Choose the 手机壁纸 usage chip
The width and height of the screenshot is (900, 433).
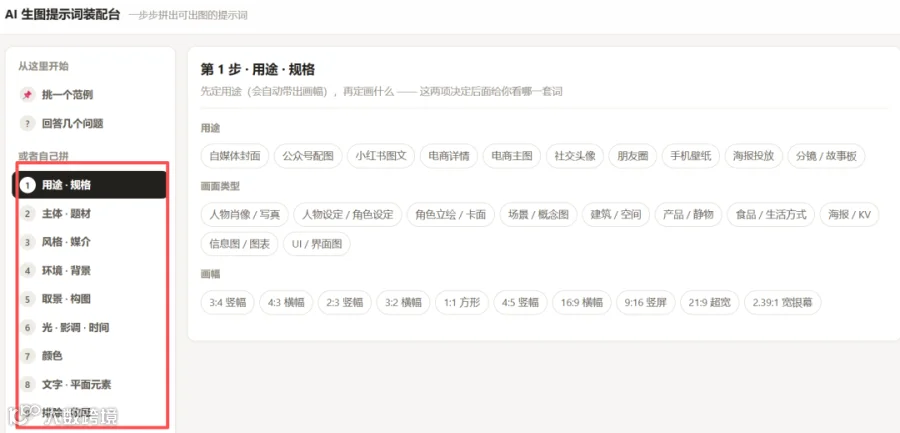(x=690, y=156)
